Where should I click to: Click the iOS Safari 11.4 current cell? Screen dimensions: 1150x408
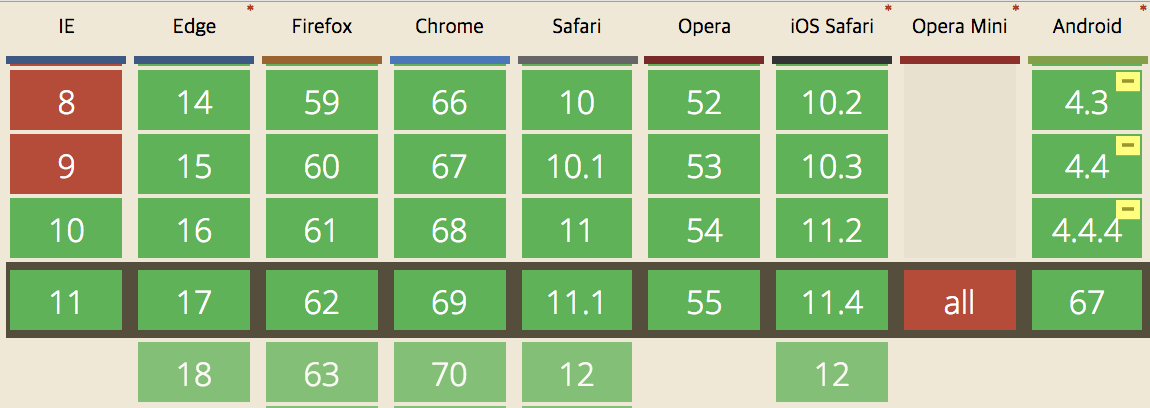click(832, 300)
